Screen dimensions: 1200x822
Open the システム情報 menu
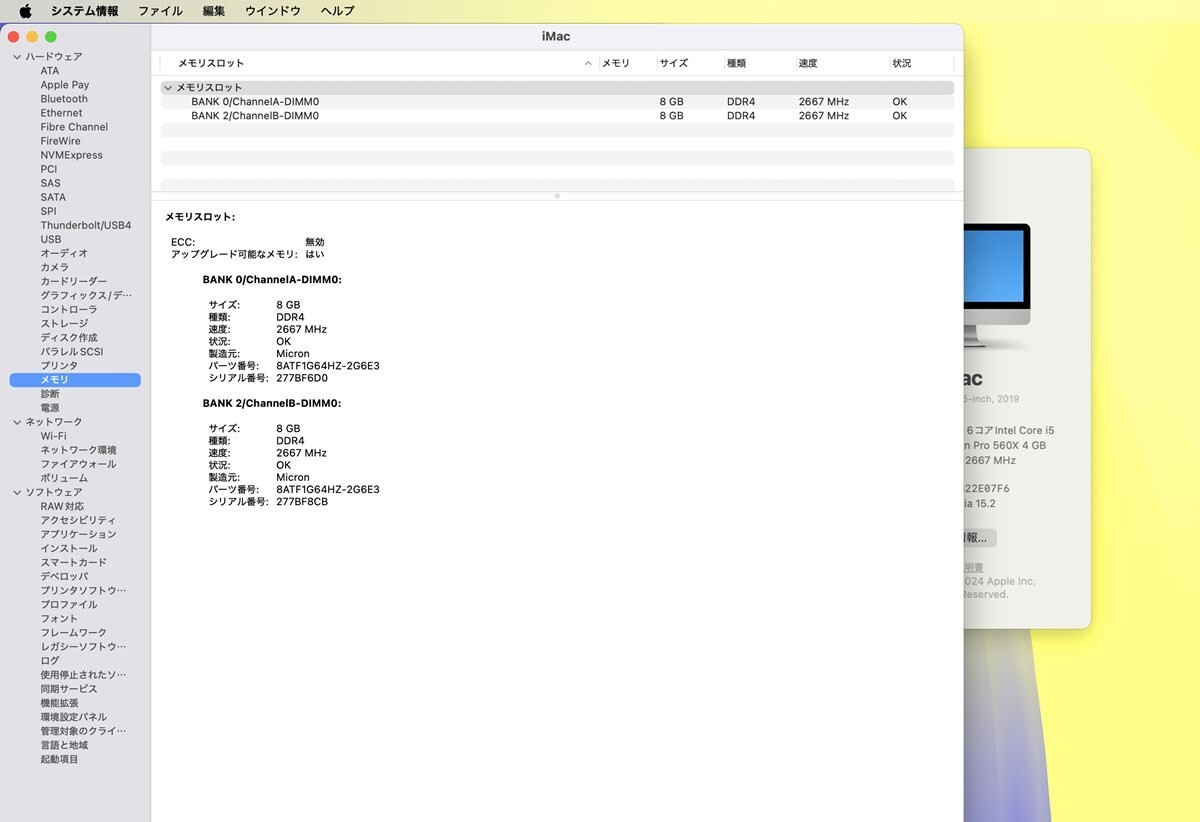click(x=84, y=11)
